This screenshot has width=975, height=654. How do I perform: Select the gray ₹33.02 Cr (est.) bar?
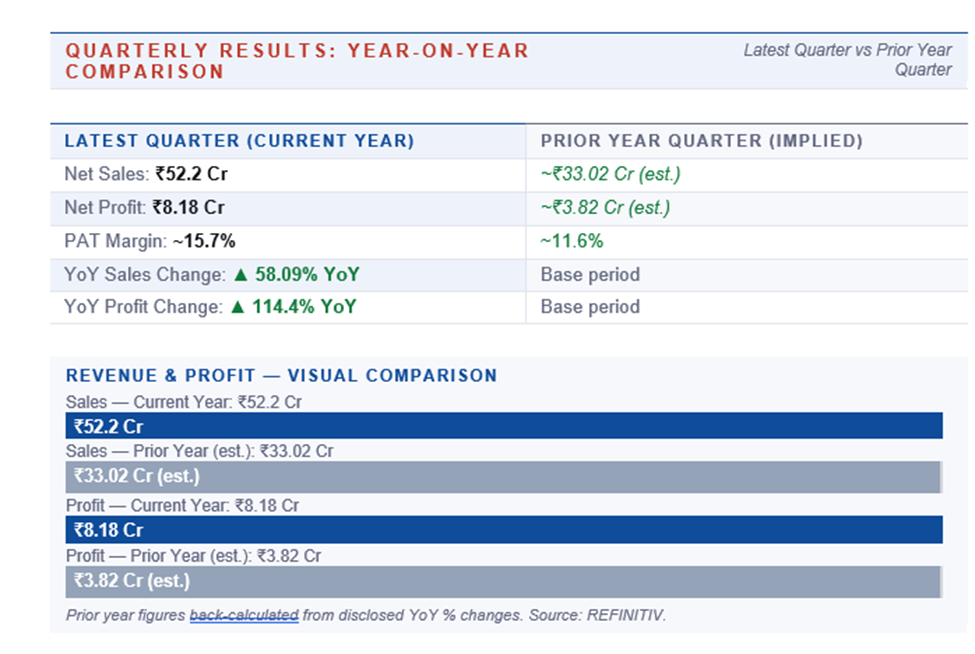click(503, 476)
